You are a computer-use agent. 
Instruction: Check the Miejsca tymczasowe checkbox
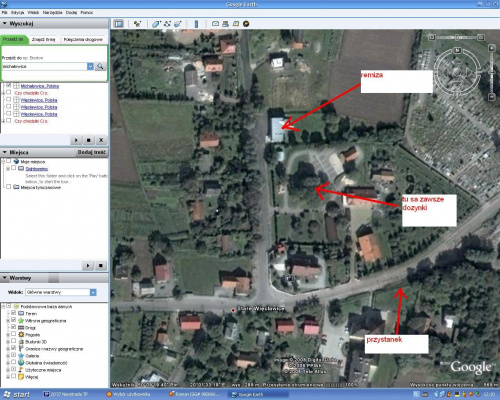coord(9,187)
